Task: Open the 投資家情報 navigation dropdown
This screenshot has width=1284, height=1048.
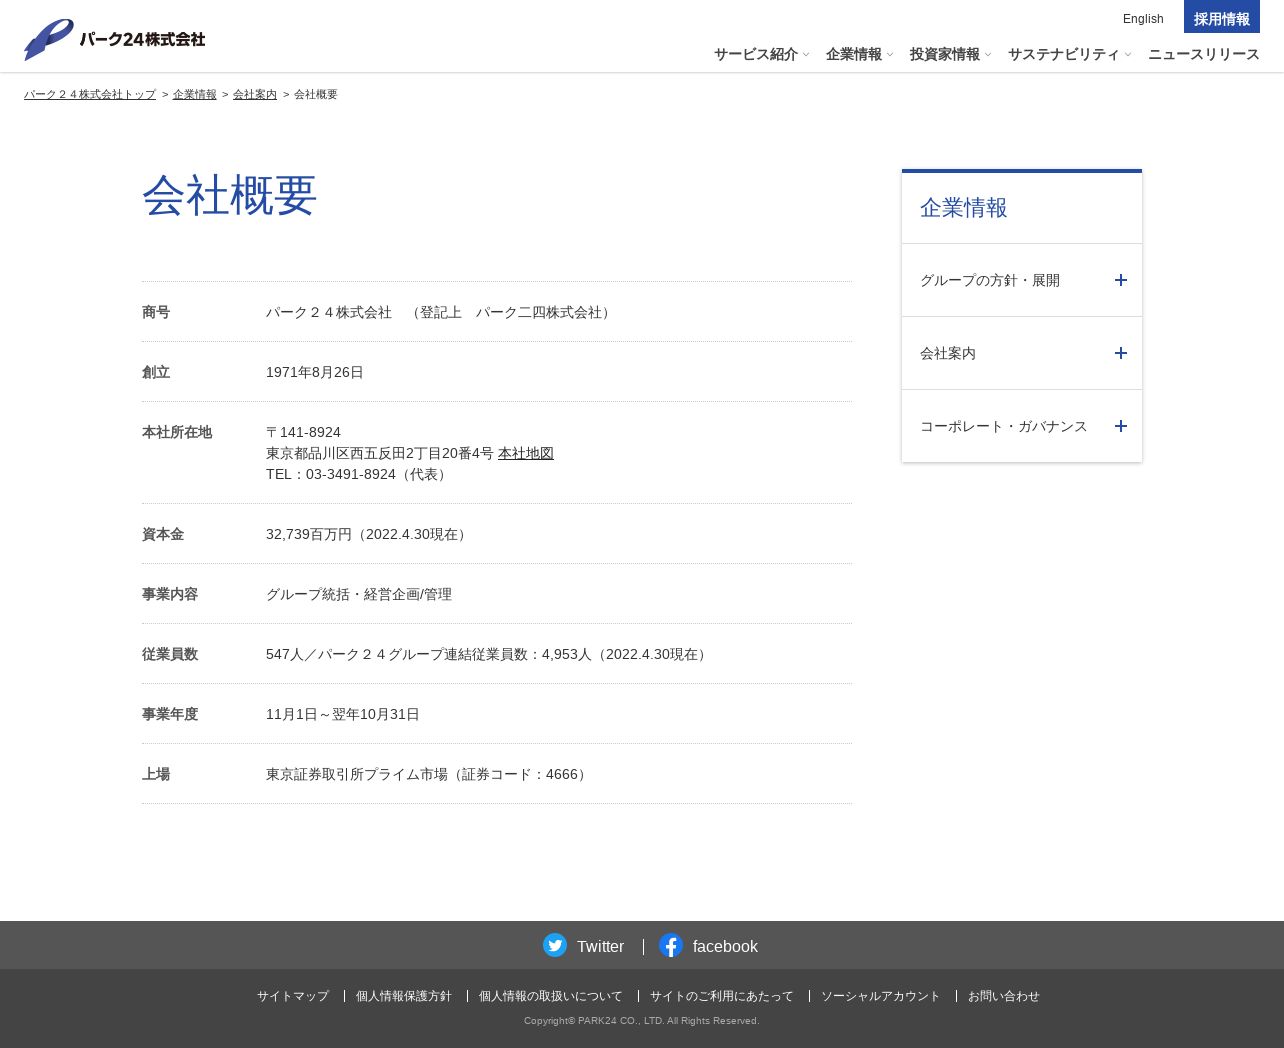Action: (x=951, y=54)
